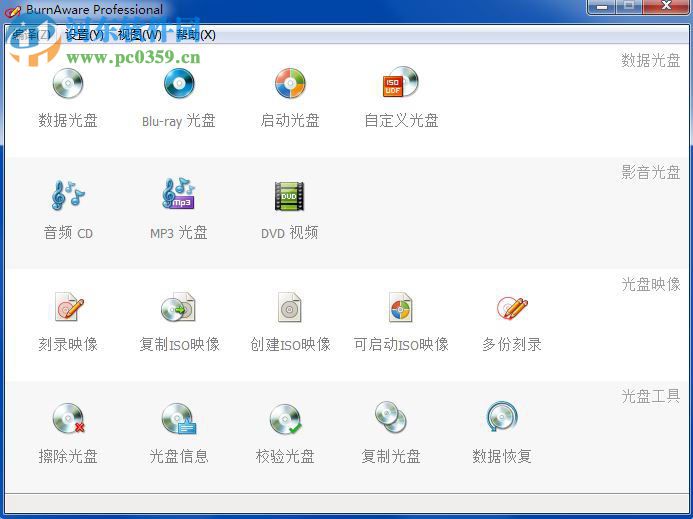Screen dimensions: 693x519
Task: Select the 复制ISO映像 copy icon
Action: pyautogui.click(x=178, y=307)
